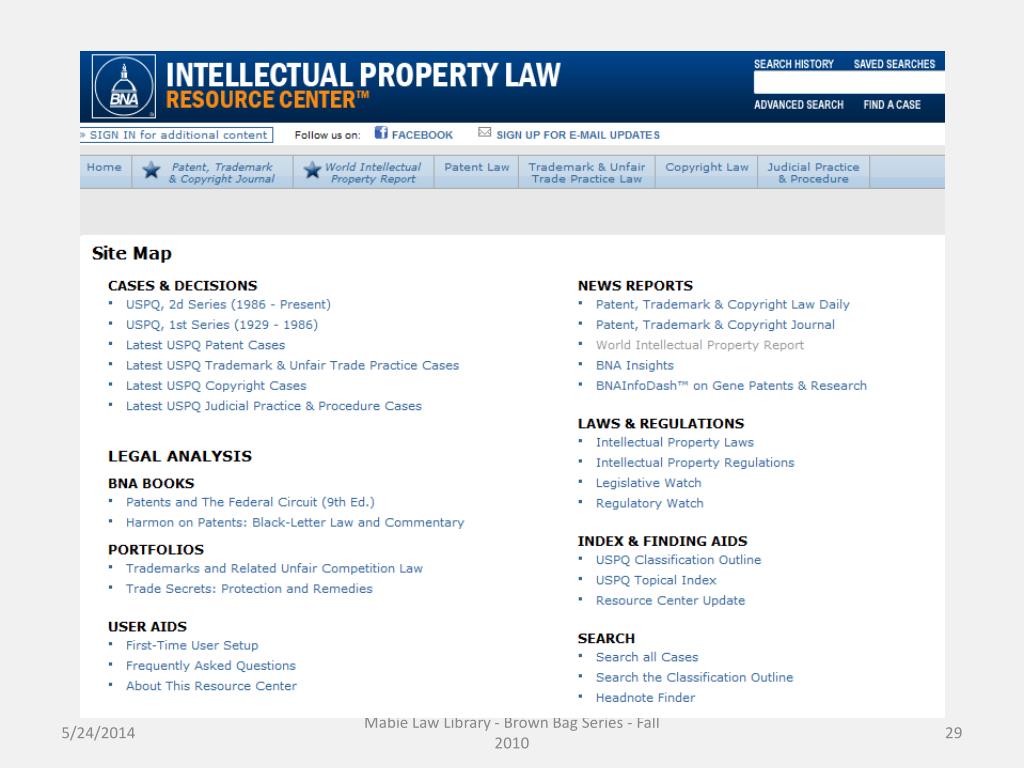This screenshot has width=1024, height=768.
Task: Open Patent, Trademark & Copyright Law Daily
Action: 722,304
